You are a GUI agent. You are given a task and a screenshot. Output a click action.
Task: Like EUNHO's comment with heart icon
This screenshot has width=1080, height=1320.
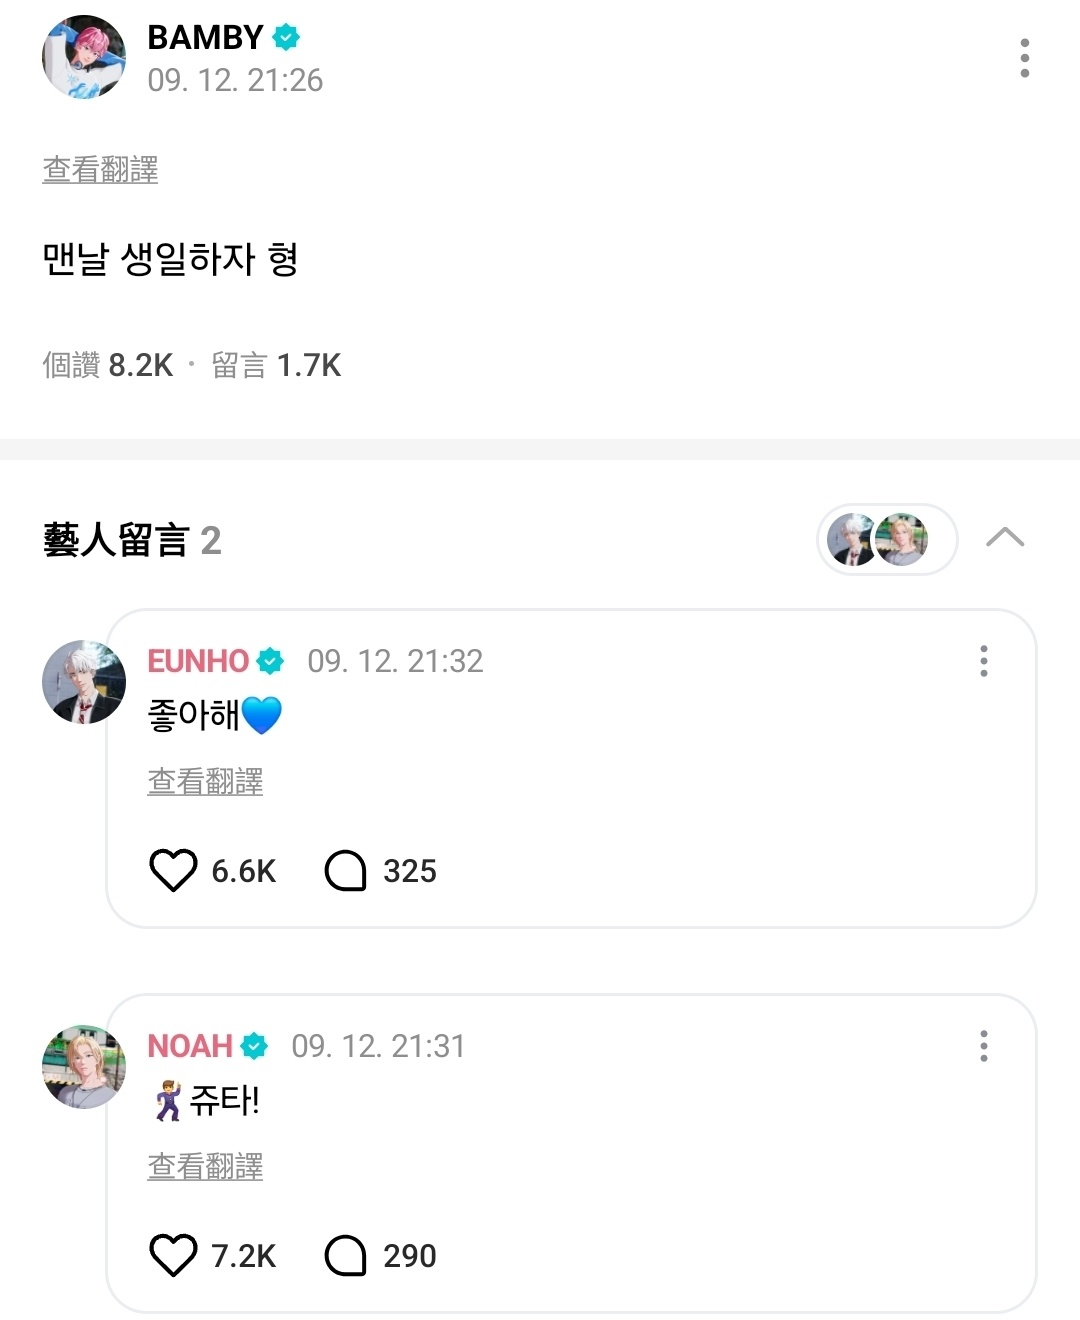point(173,870)
